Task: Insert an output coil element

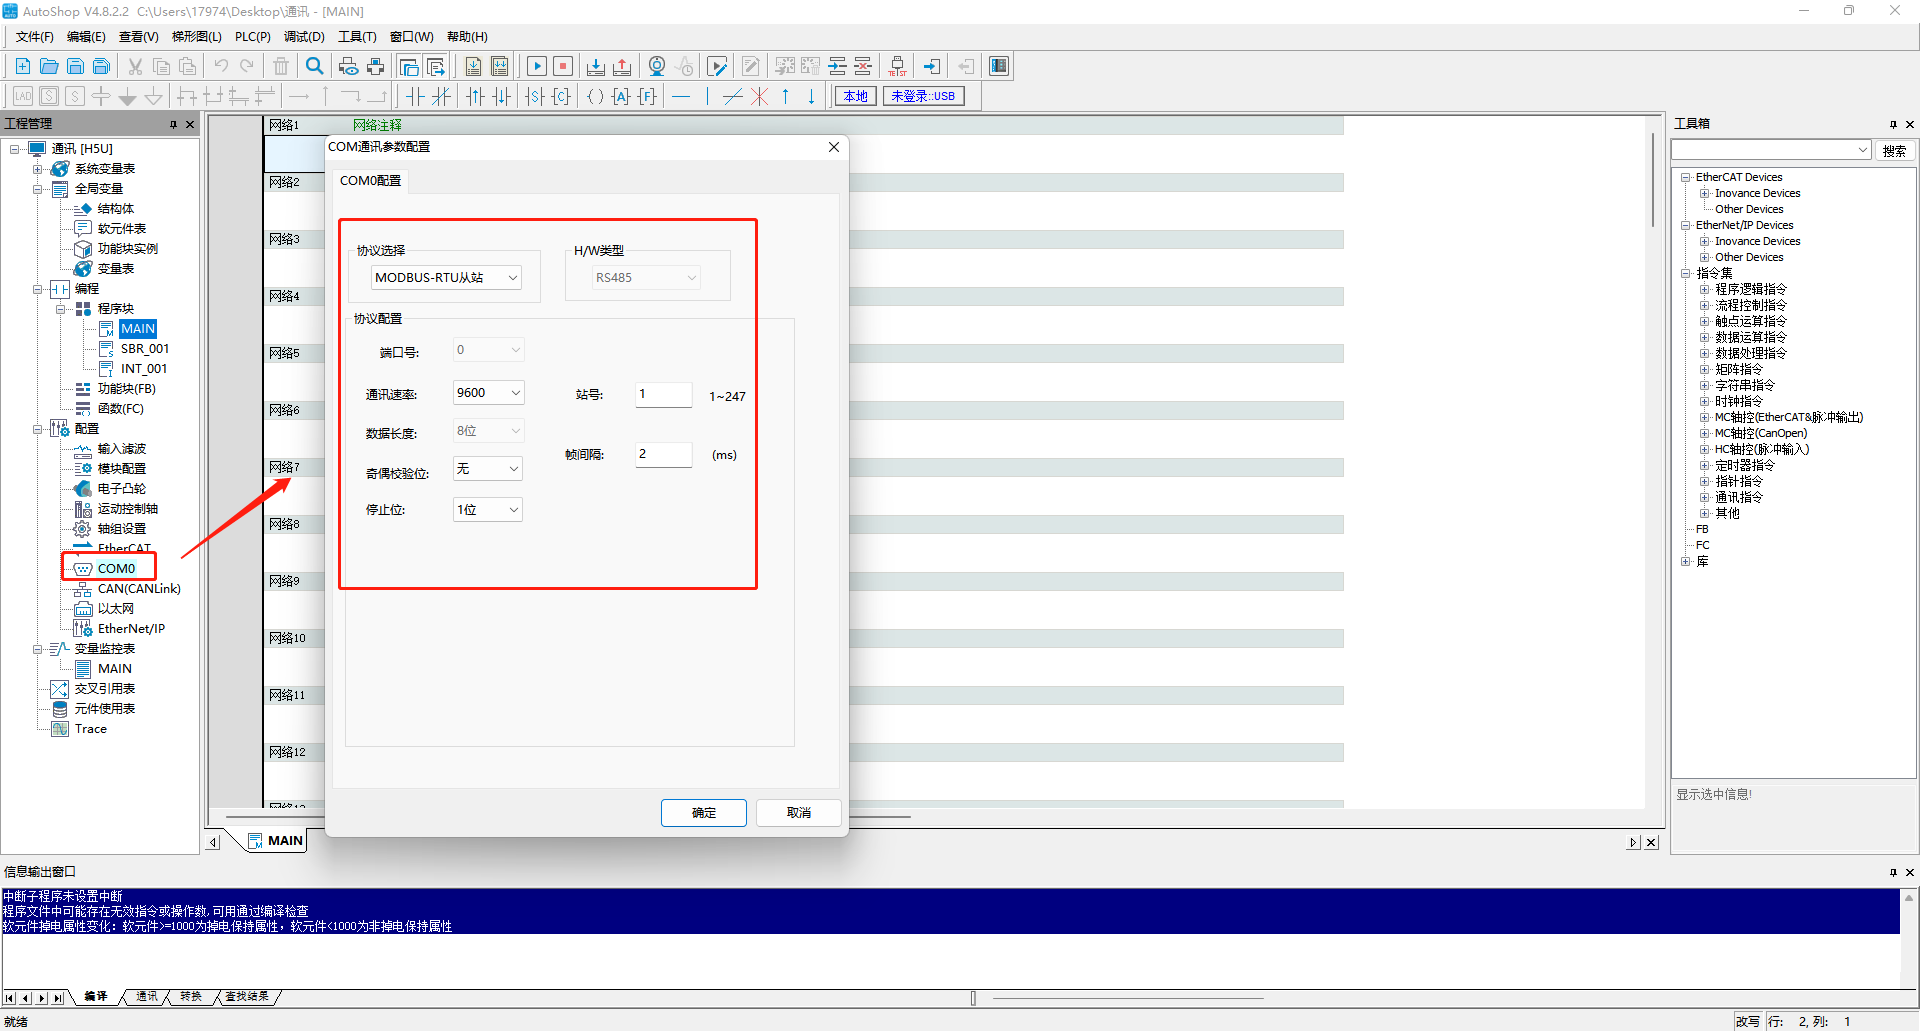Action: point(595,96)
